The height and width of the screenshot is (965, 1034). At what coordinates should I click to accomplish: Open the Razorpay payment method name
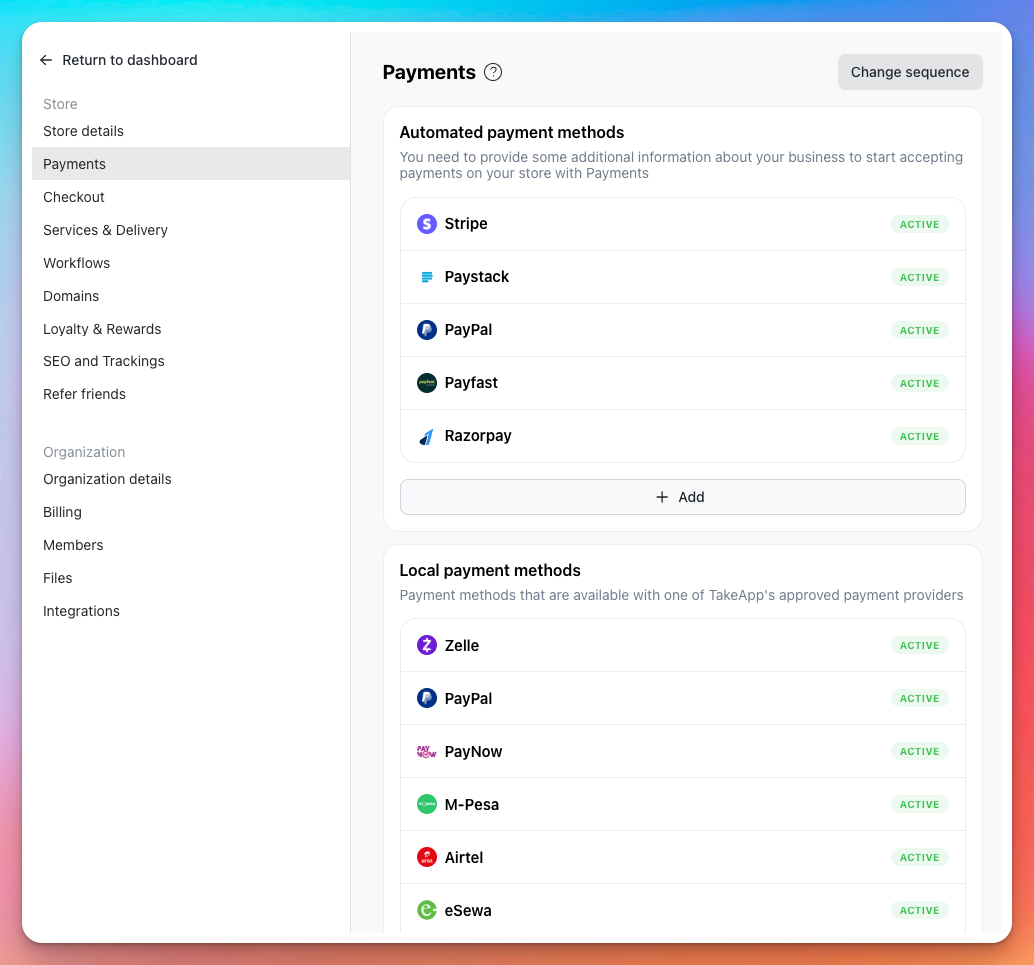pos(477,436)
